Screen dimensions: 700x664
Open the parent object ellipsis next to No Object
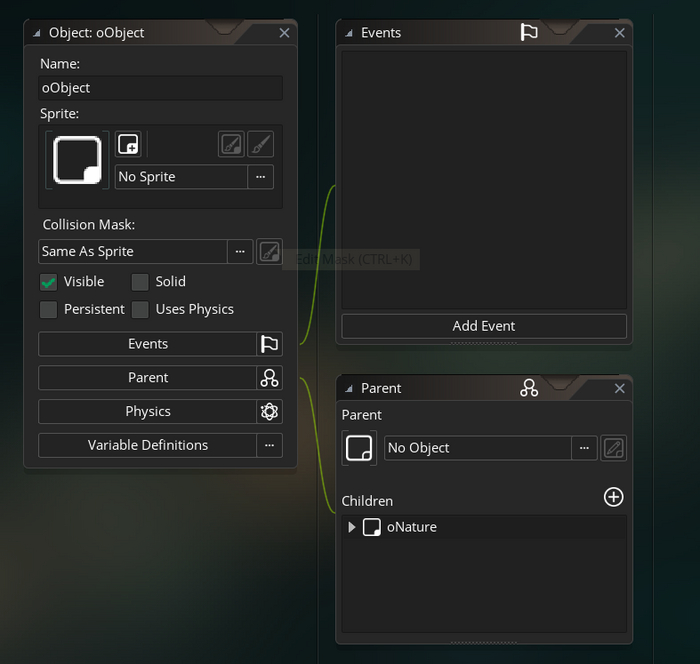tap(585, 448)
